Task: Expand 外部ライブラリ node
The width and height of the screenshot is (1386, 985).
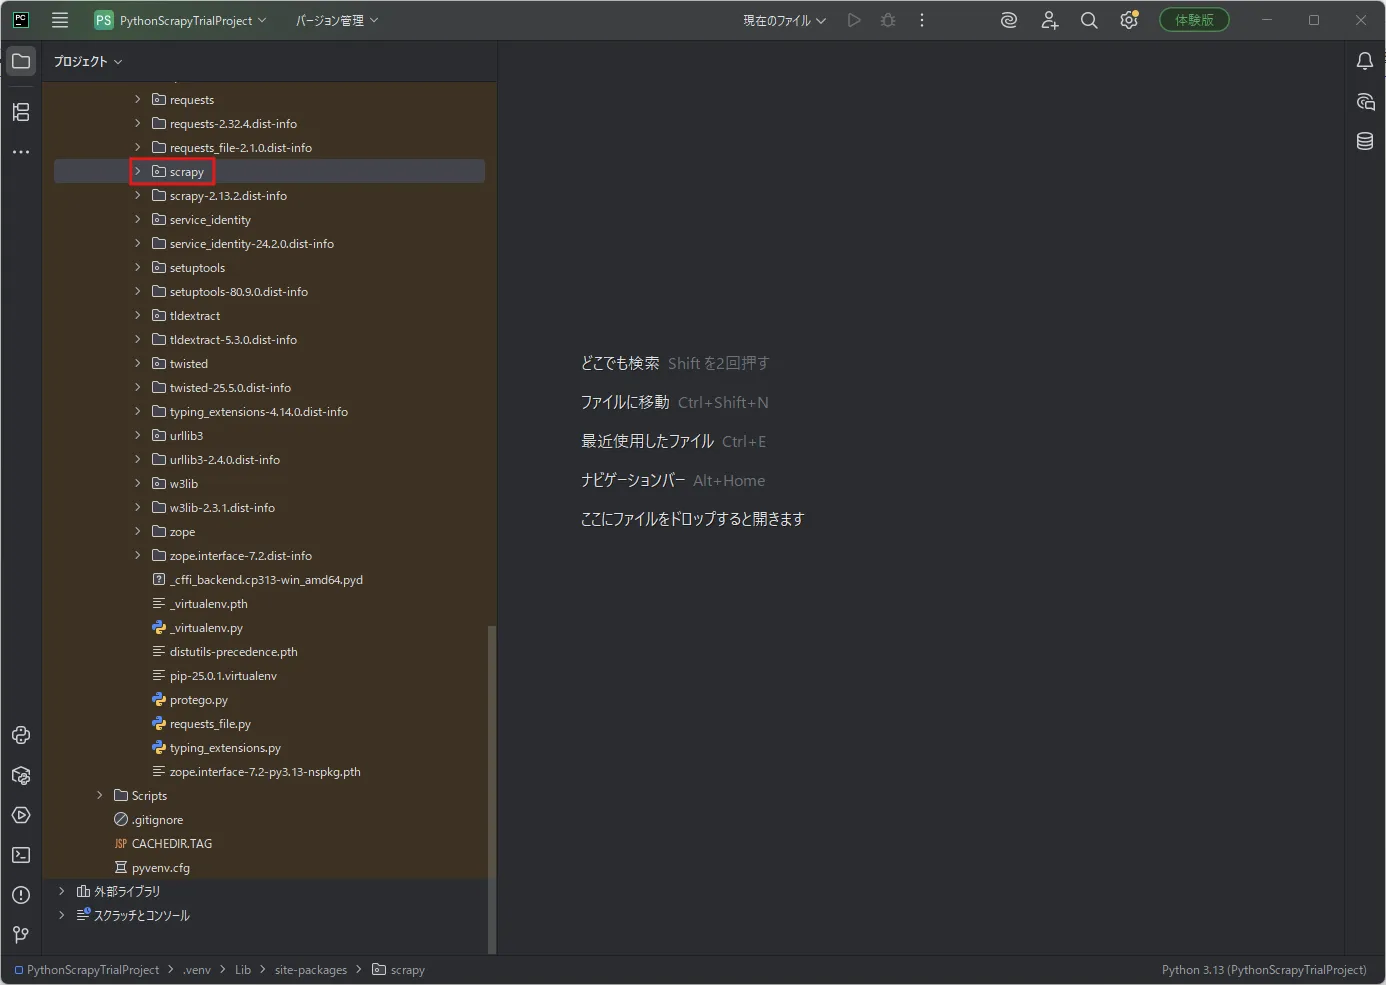Action: (62, 891)
